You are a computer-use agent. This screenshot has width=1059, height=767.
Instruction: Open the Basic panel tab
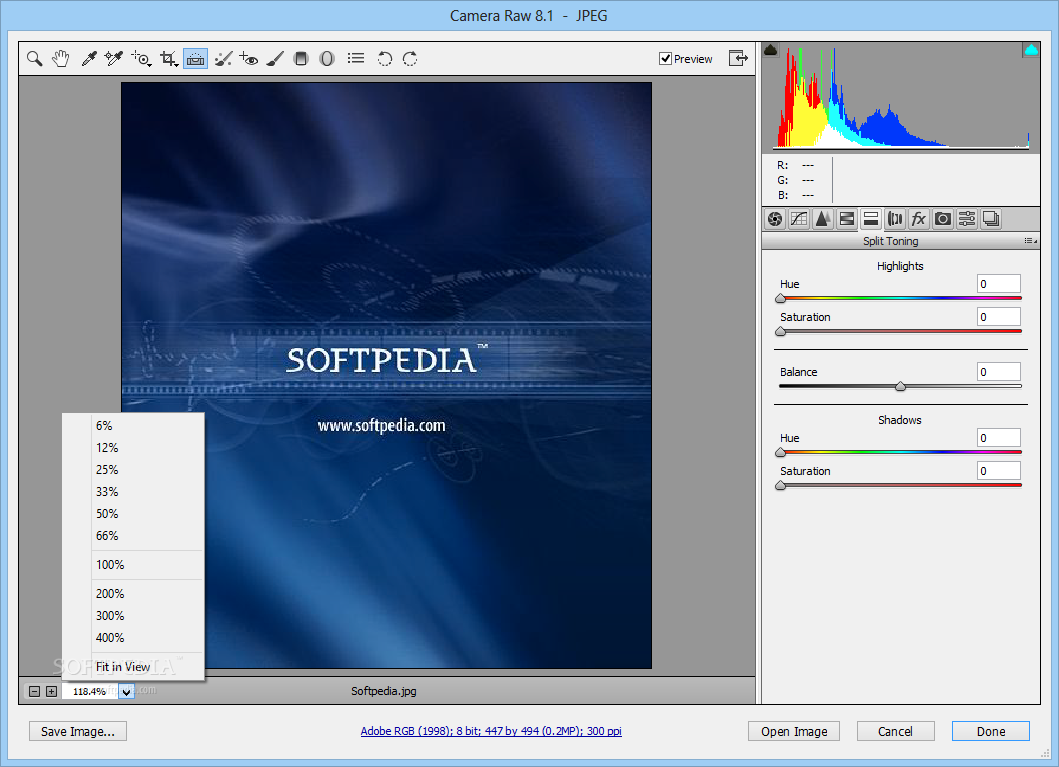tap(775, 219)
